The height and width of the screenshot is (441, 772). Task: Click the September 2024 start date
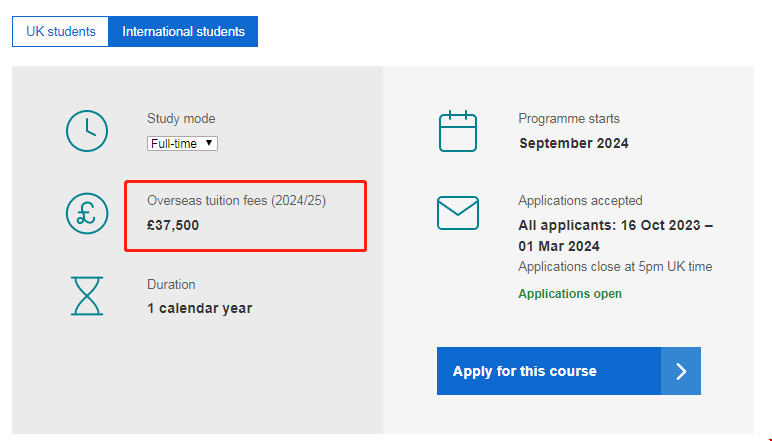pyautogui.click(x=574, y=143)
